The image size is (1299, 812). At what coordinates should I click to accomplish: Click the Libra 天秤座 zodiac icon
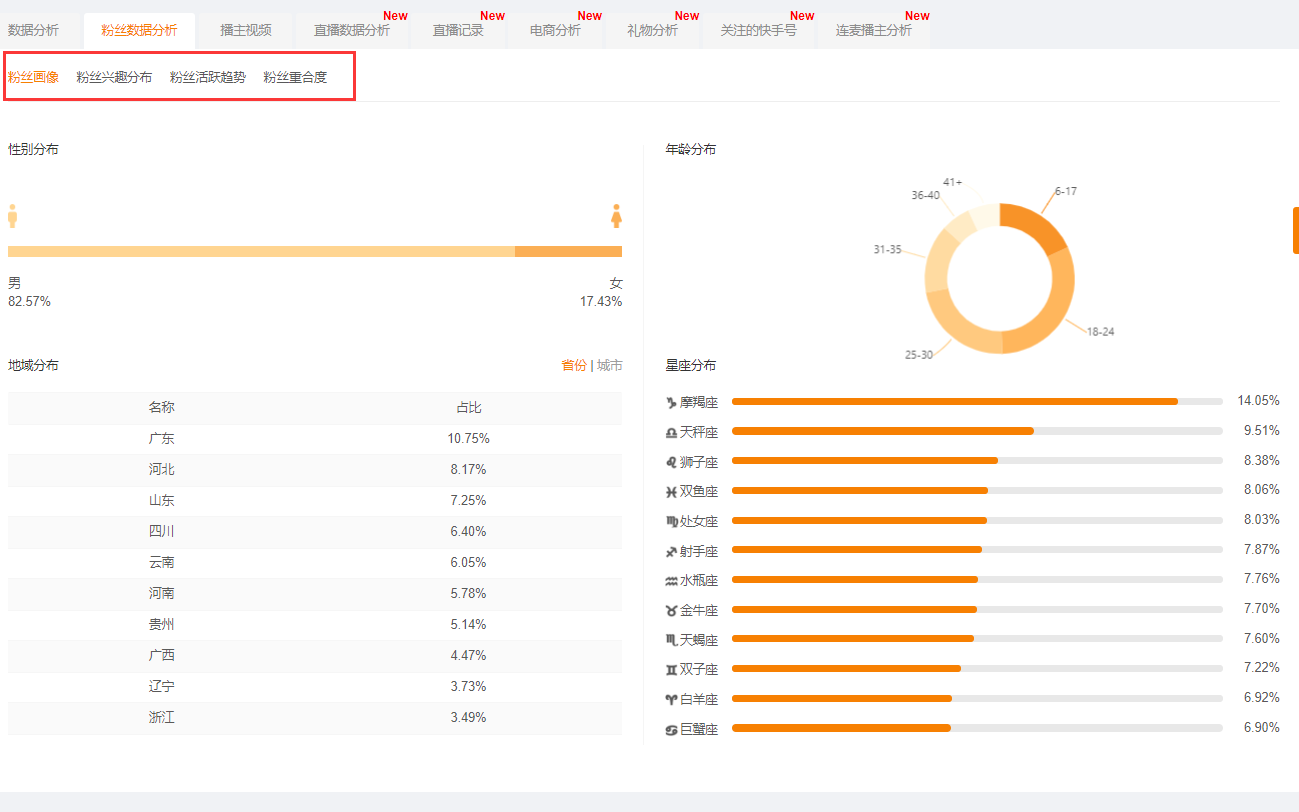[x=671, y=433]
